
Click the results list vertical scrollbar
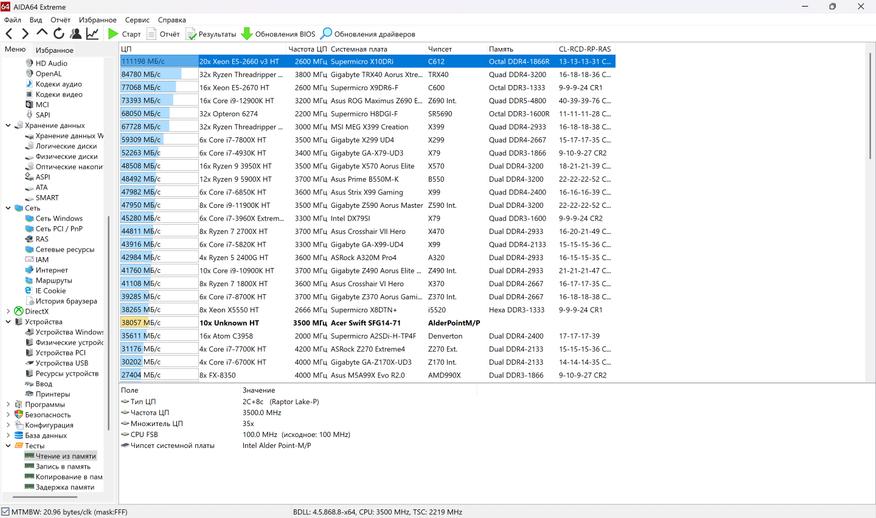tap(870, 106)
